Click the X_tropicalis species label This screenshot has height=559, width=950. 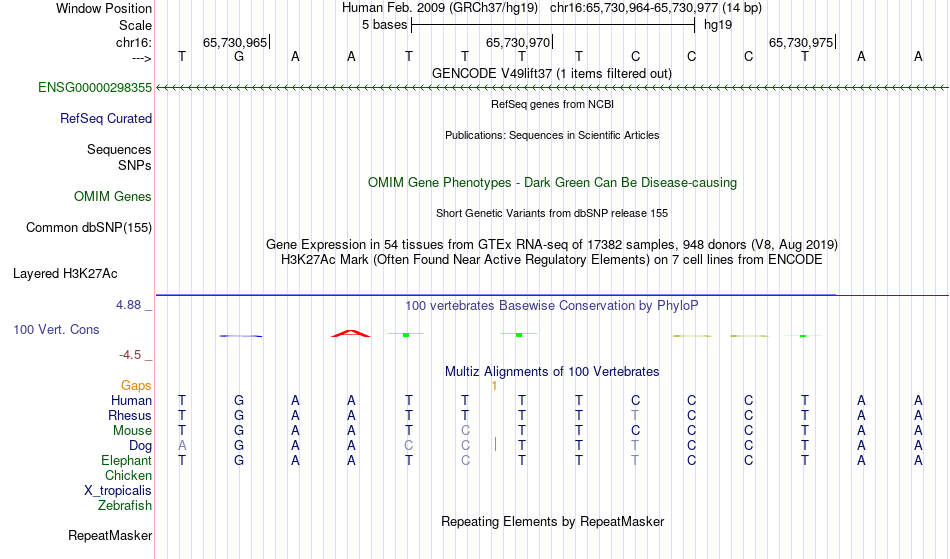[118, 491]
